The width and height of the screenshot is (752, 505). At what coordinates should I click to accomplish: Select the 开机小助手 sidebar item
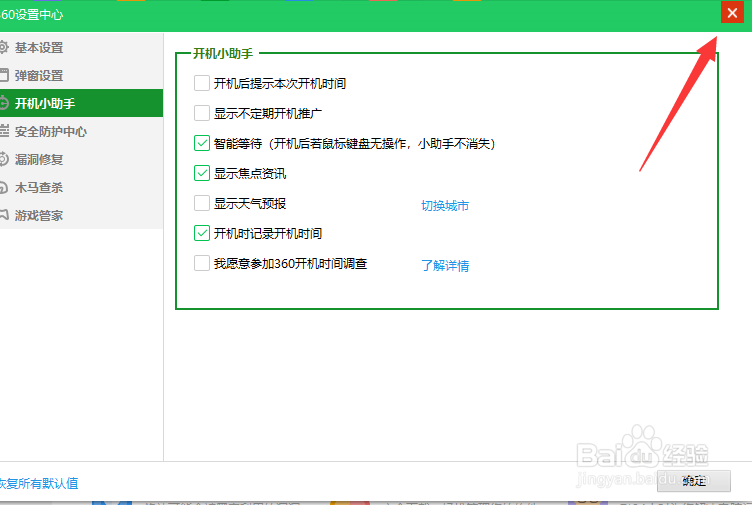pyautogui.click(x=81, y=103)
